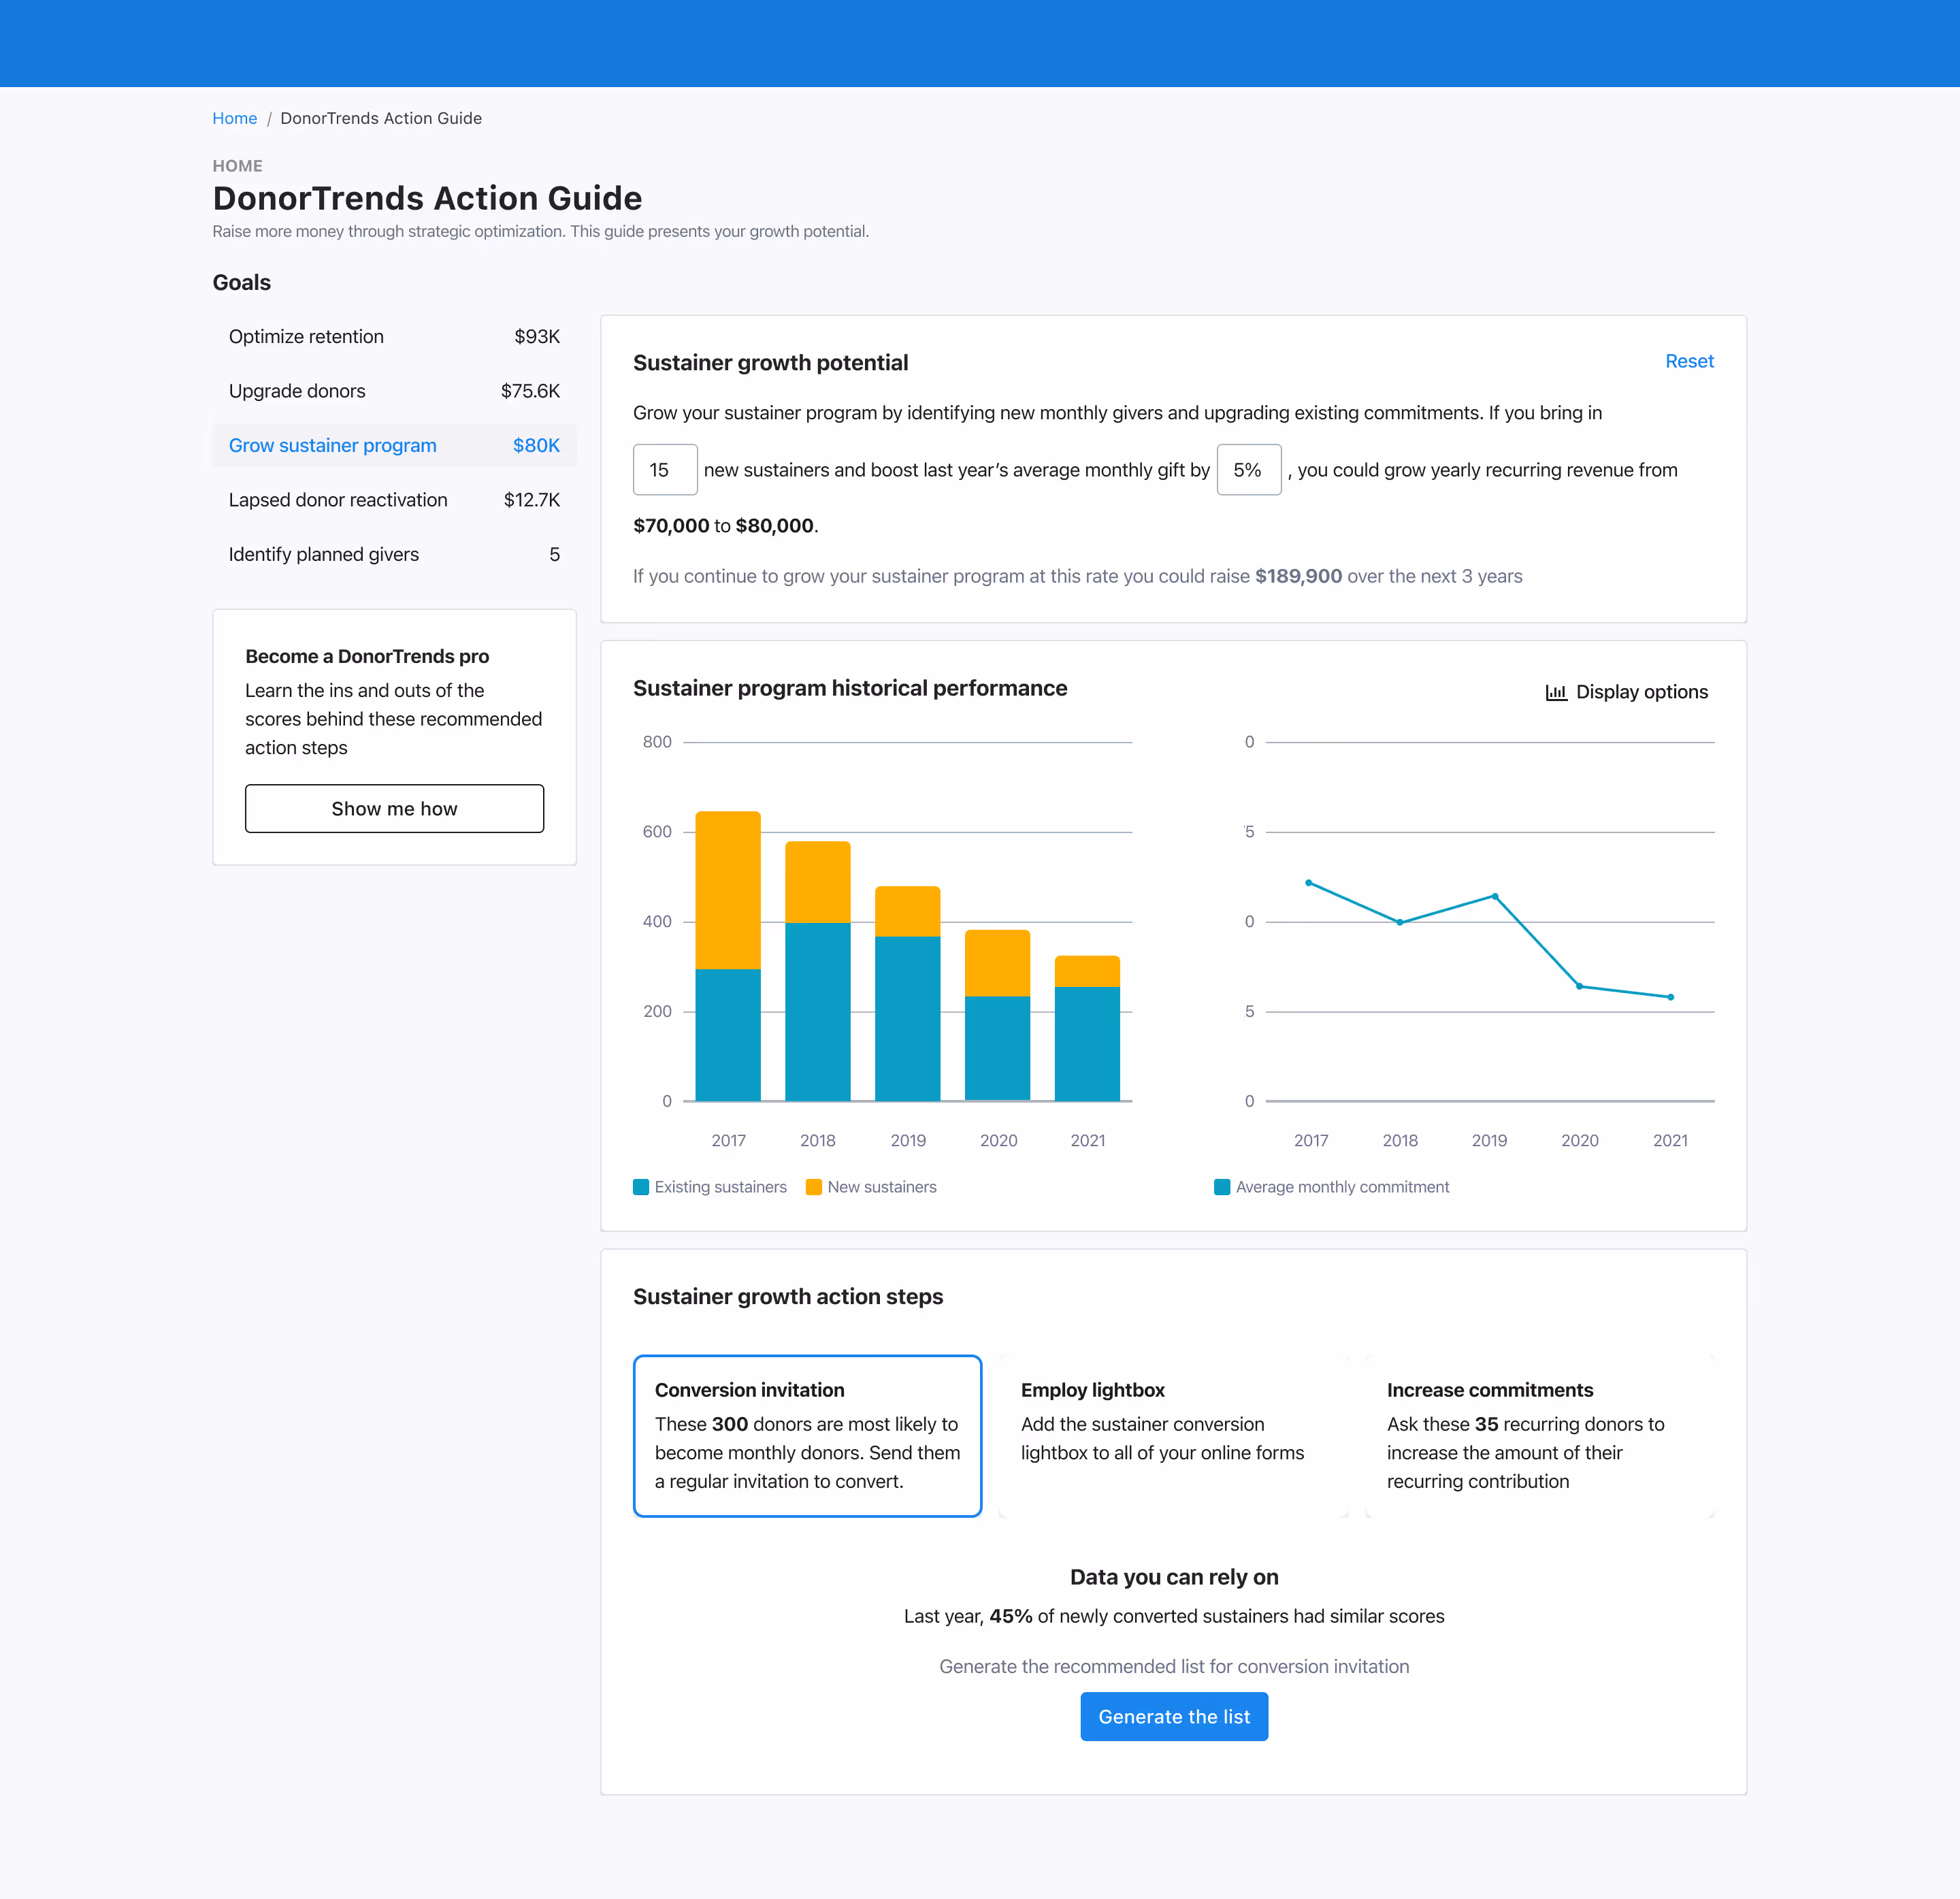Click the Home breadcrumb link
Image resolution: width=1960 pixels, height=1899 pixels.
point(234,118)
